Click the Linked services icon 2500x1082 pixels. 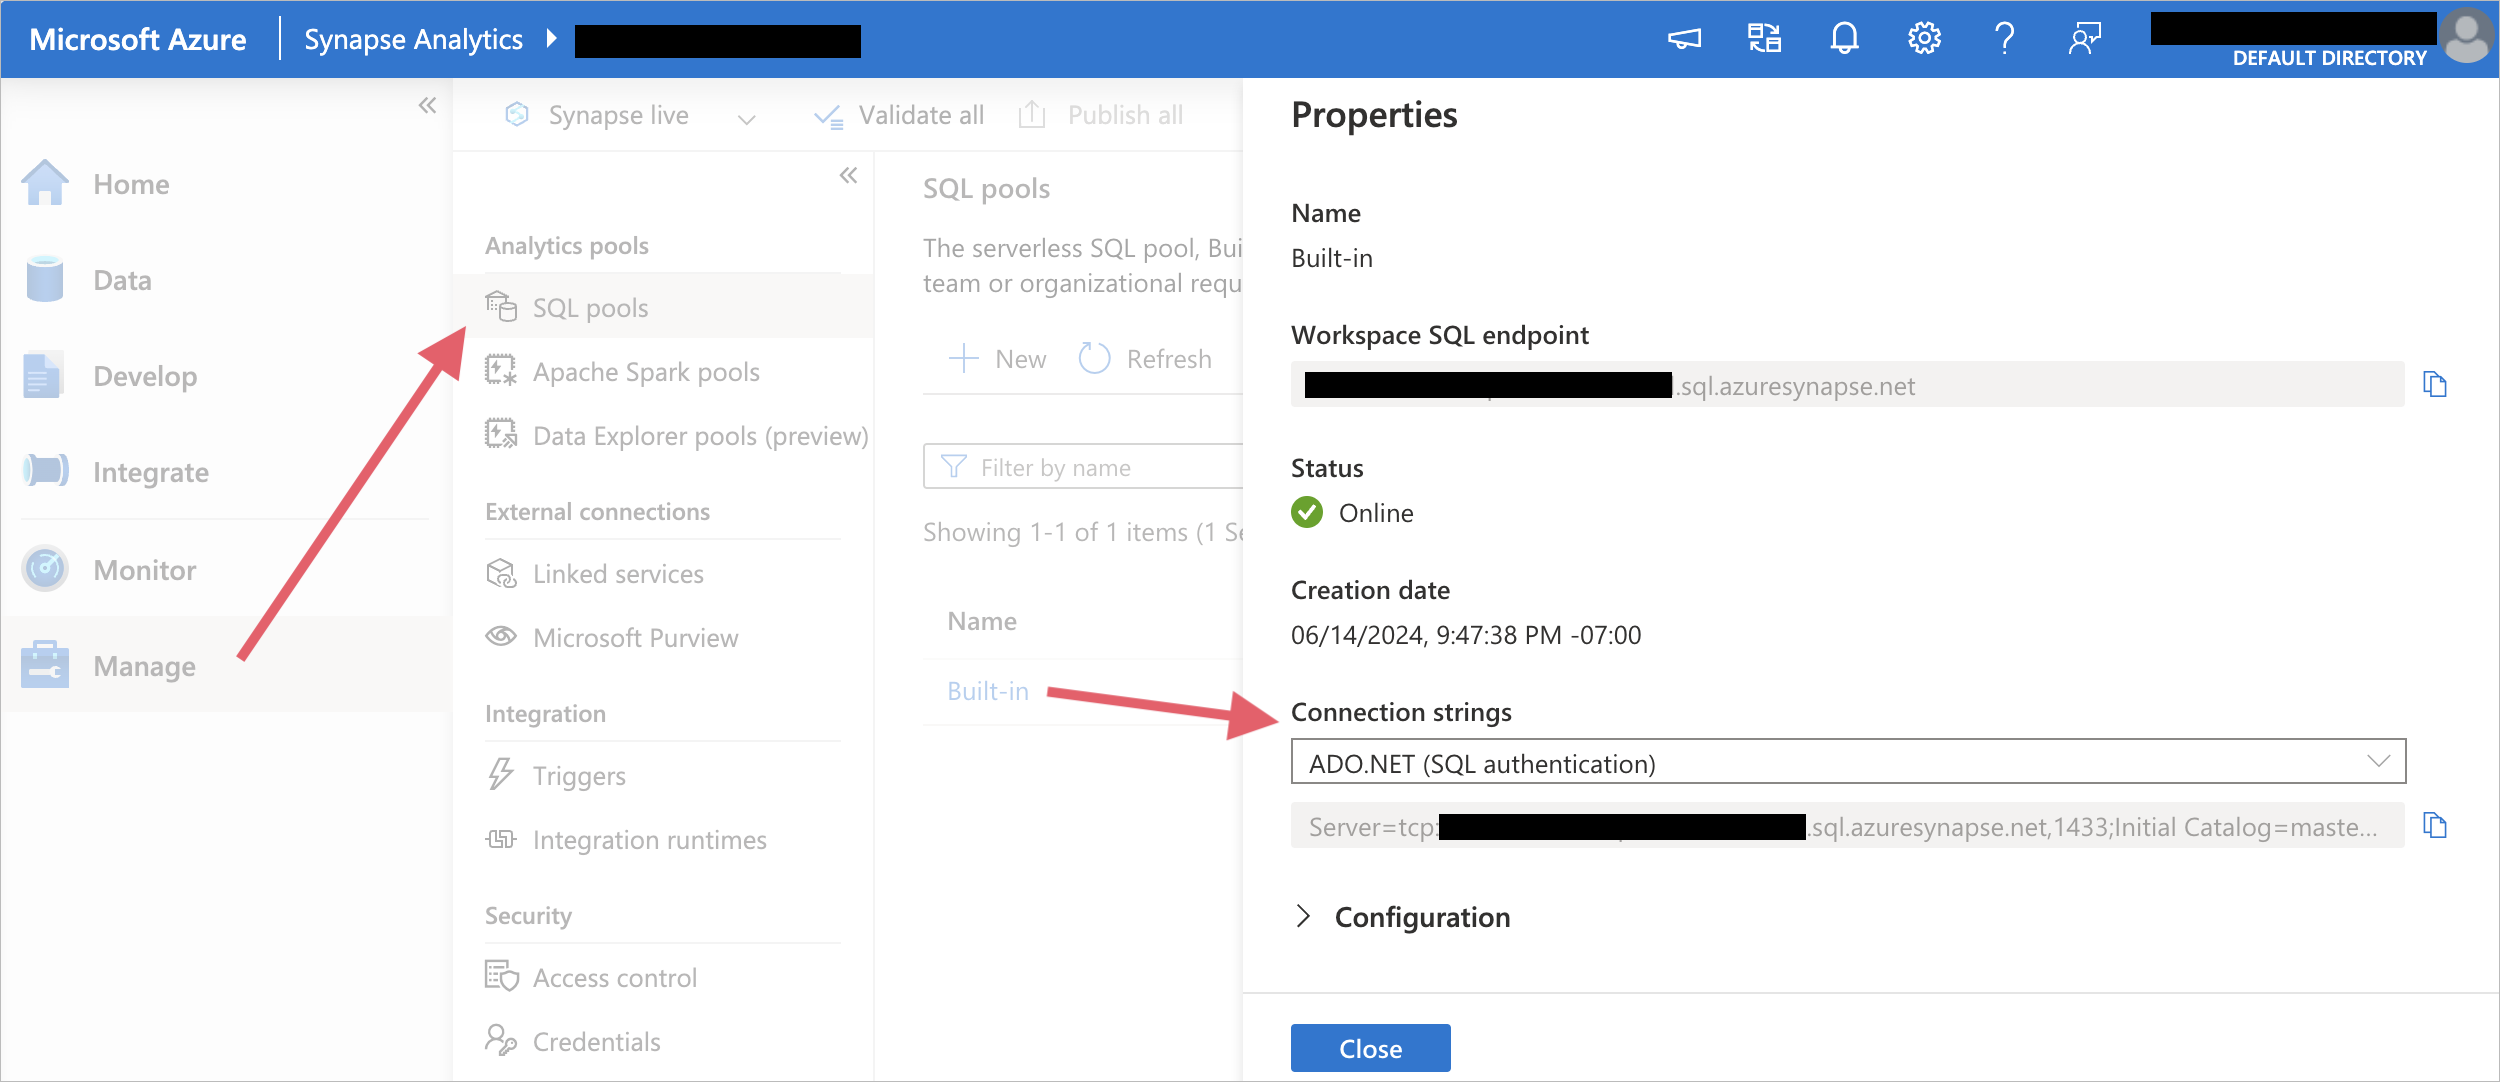[500, 573]
